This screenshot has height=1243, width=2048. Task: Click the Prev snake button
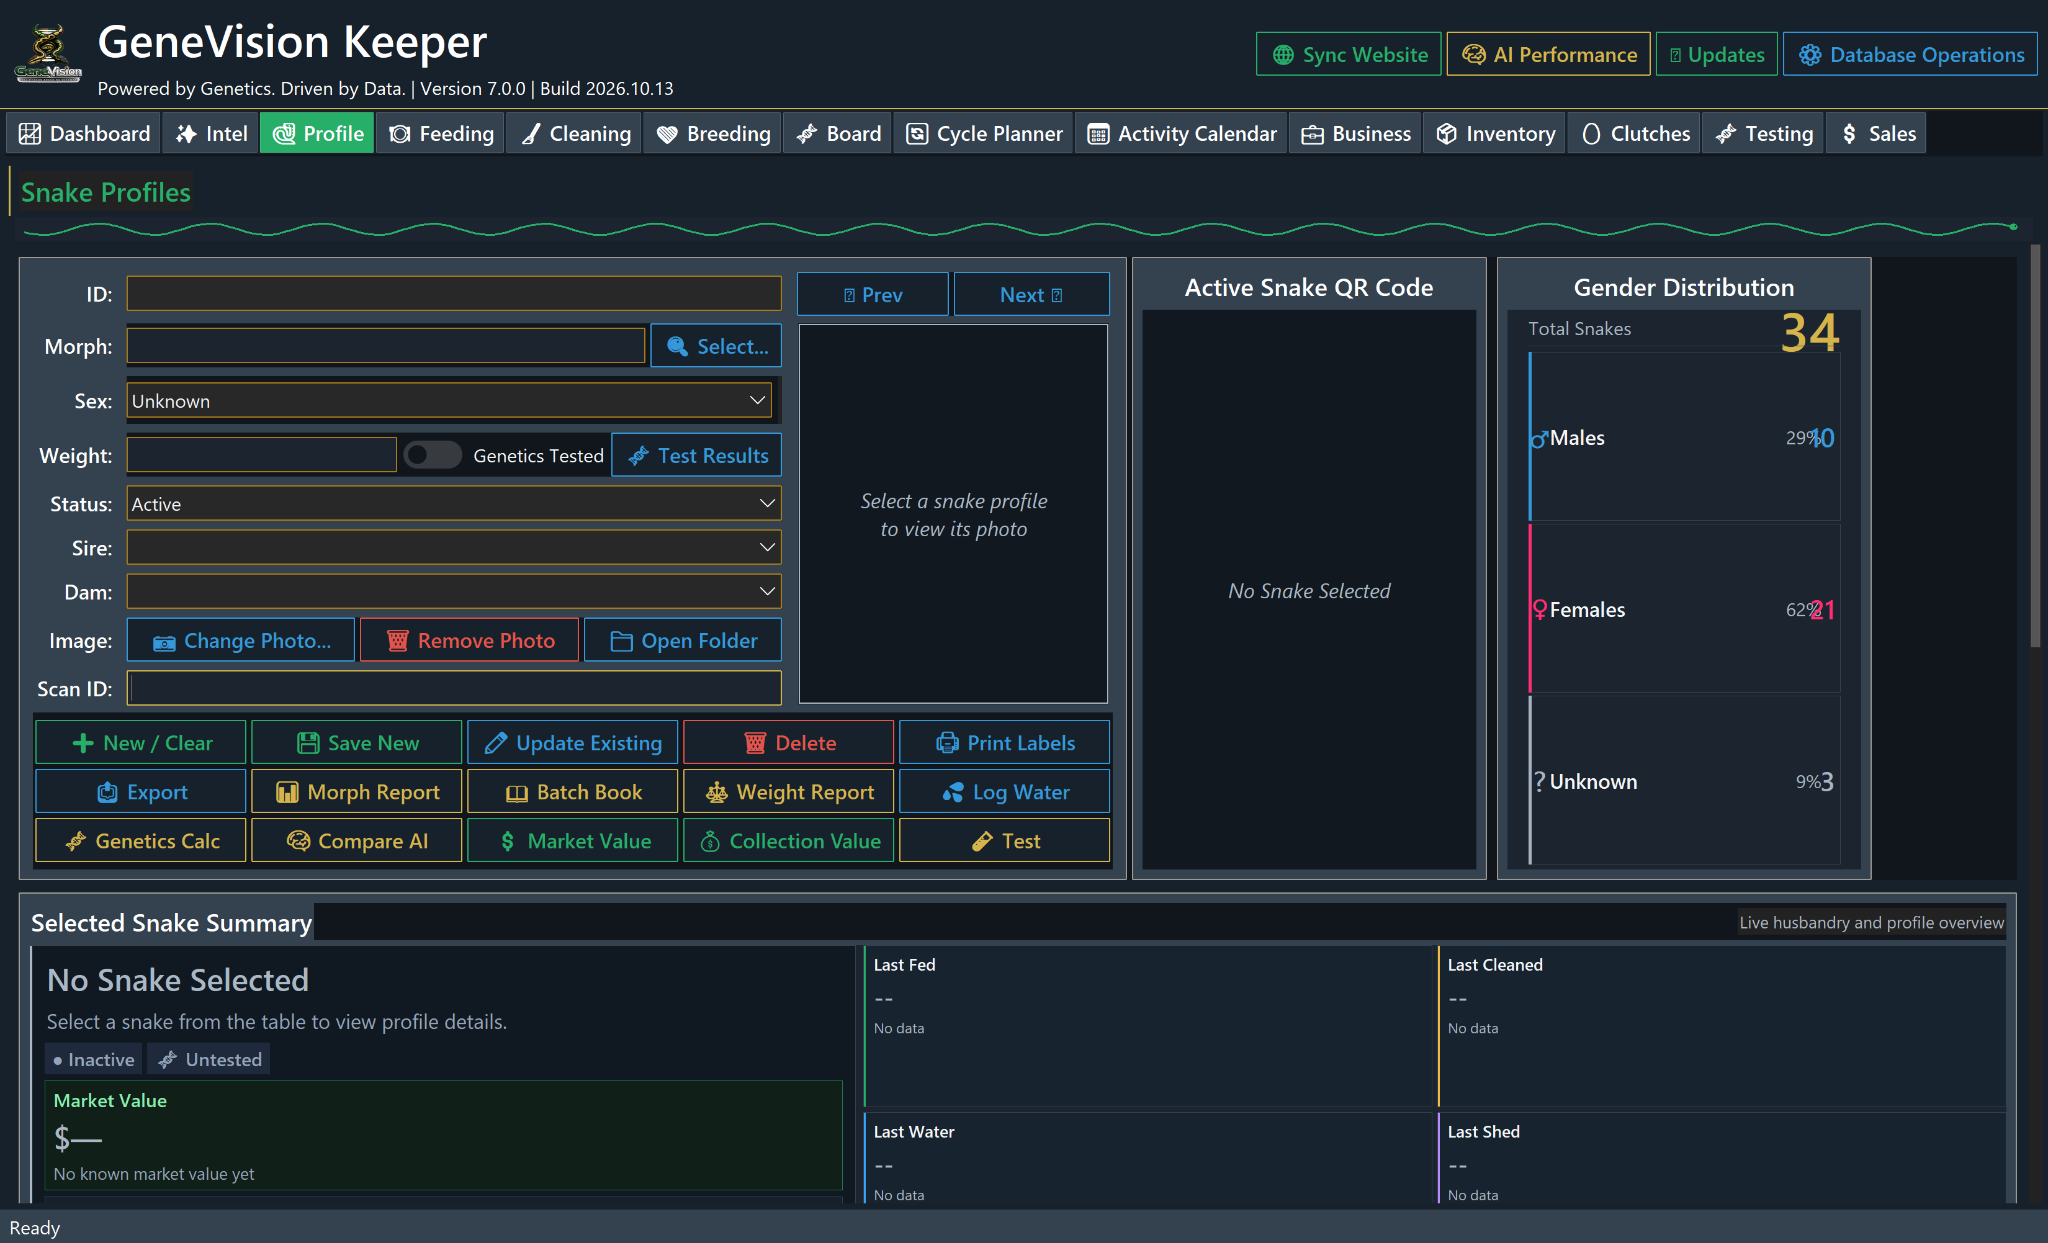point(873,295)
